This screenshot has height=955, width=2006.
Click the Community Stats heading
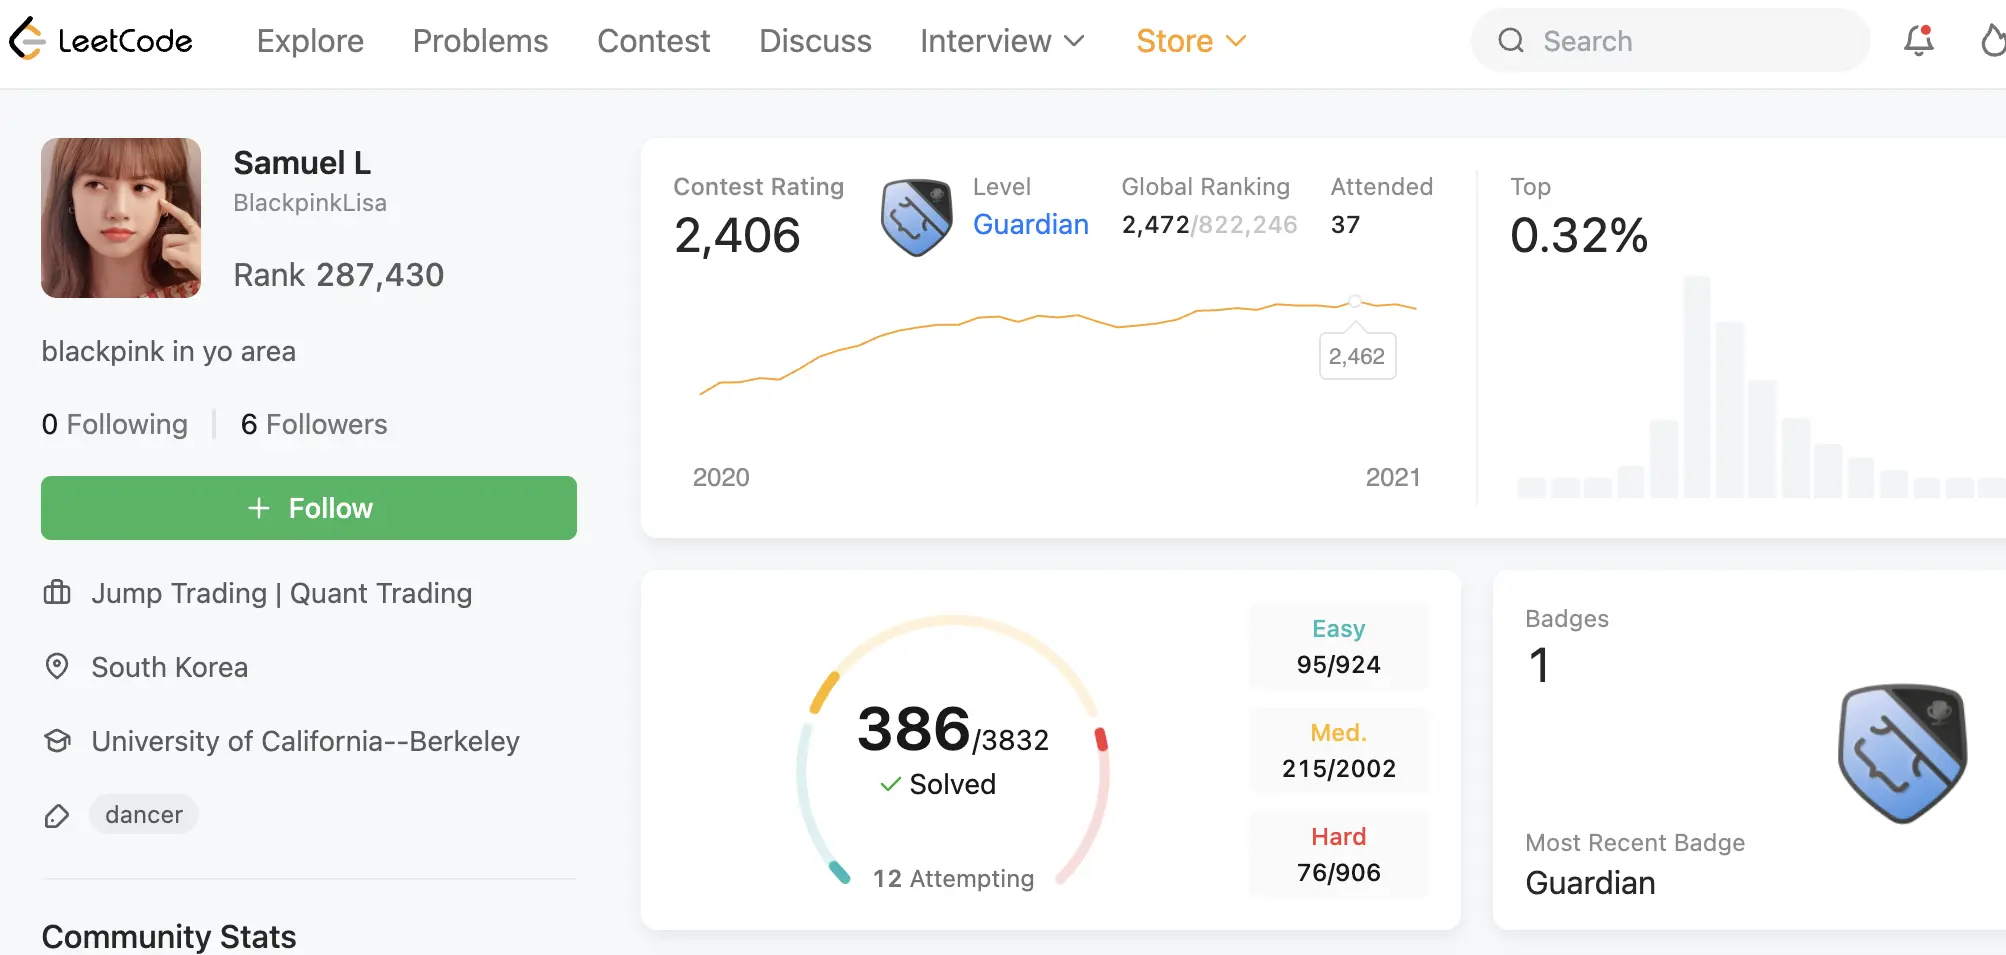[x=169, y=937]
